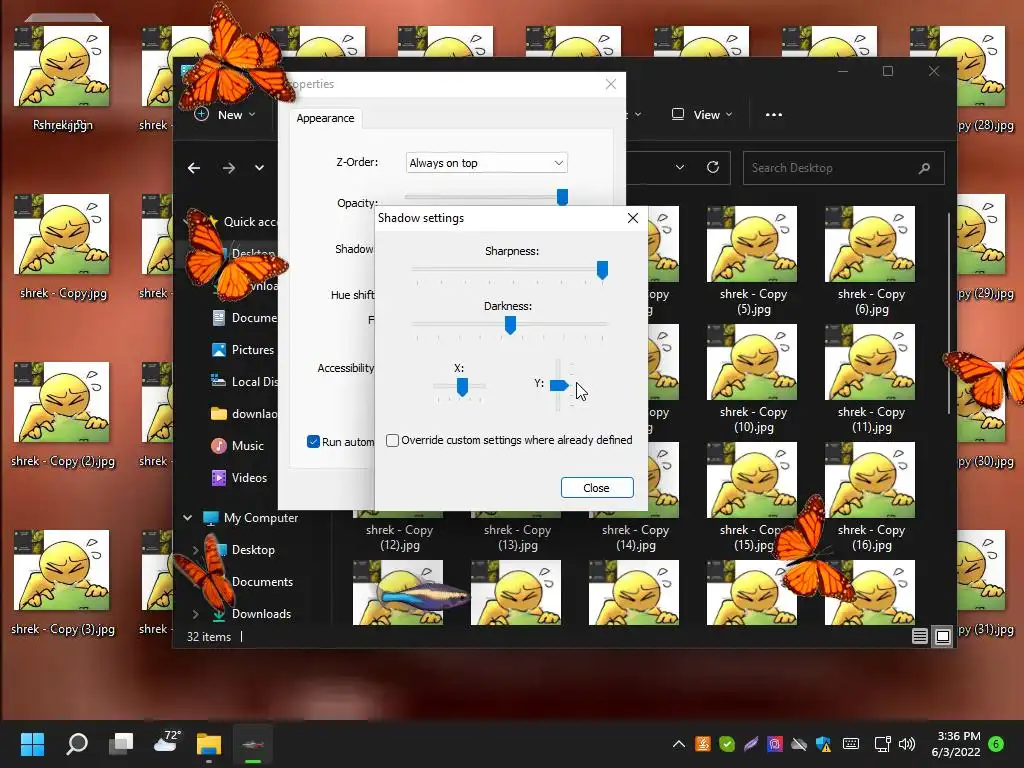
Task: Open the View menu in Explorer
Action: [x=702, y=114]
